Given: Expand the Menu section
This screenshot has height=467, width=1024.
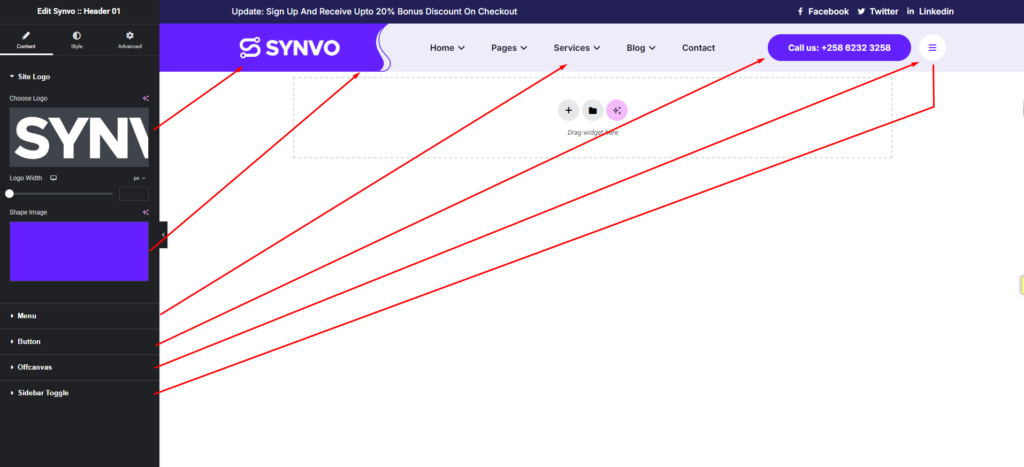Looking at the screenshot, I should click(x=27, y=316).
